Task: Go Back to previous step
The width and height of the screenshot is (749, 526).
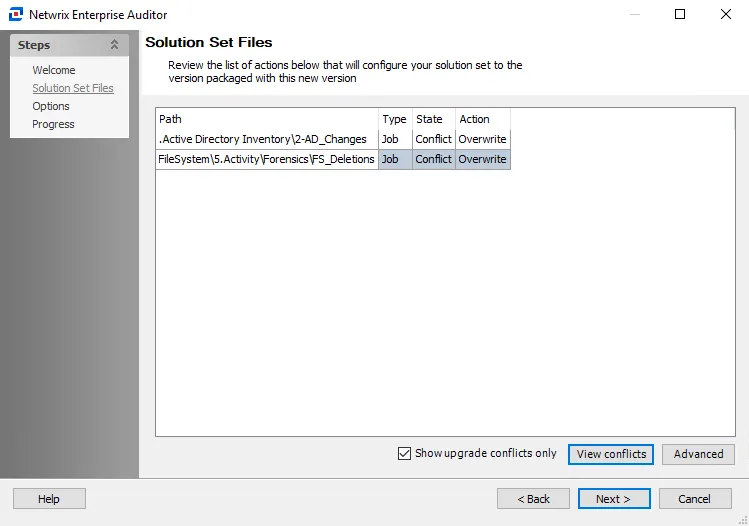Action: [533, 499]
